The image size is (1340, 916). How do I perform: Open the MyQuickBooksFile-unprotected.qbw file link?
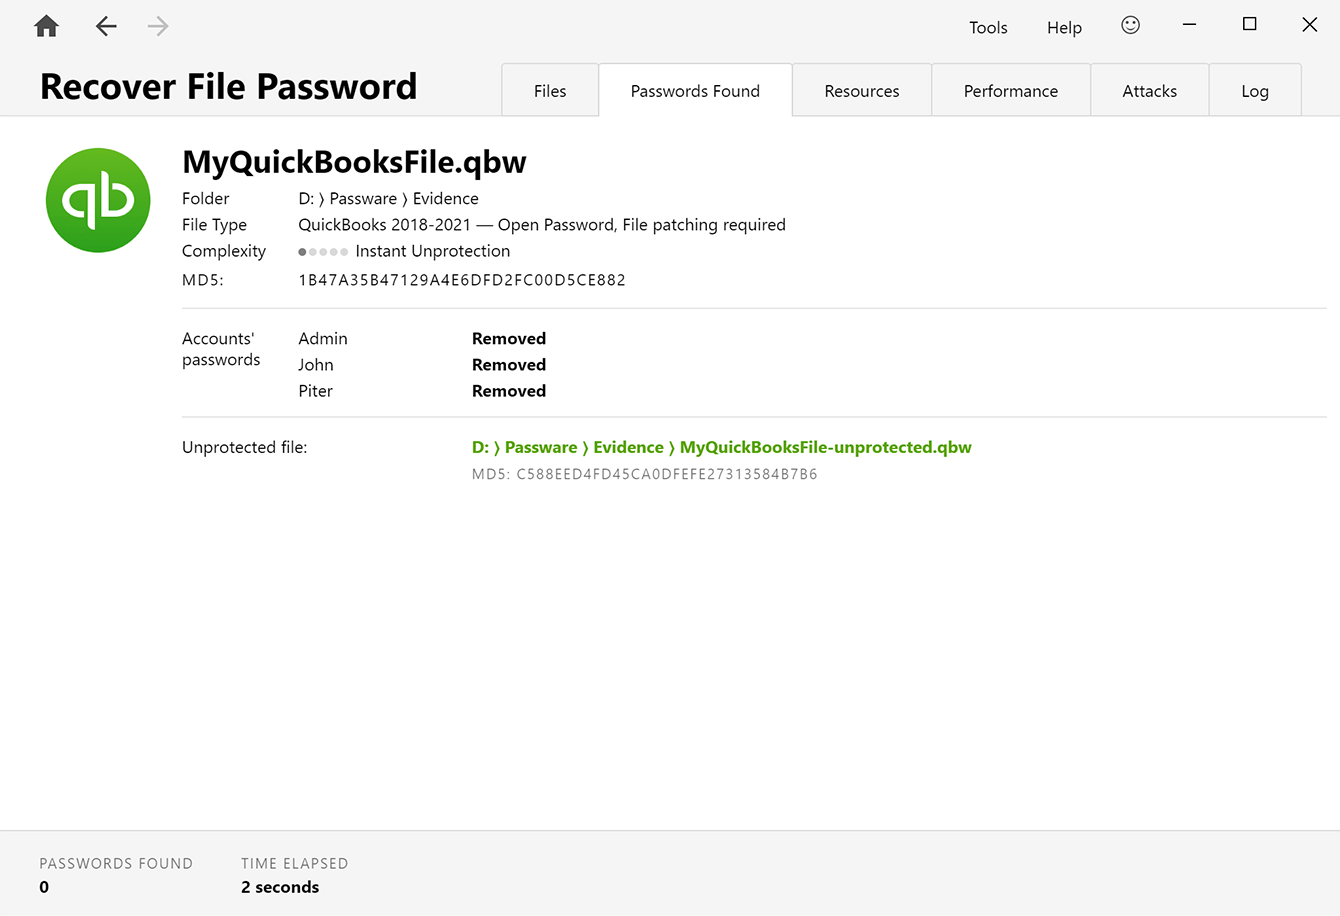722,447
